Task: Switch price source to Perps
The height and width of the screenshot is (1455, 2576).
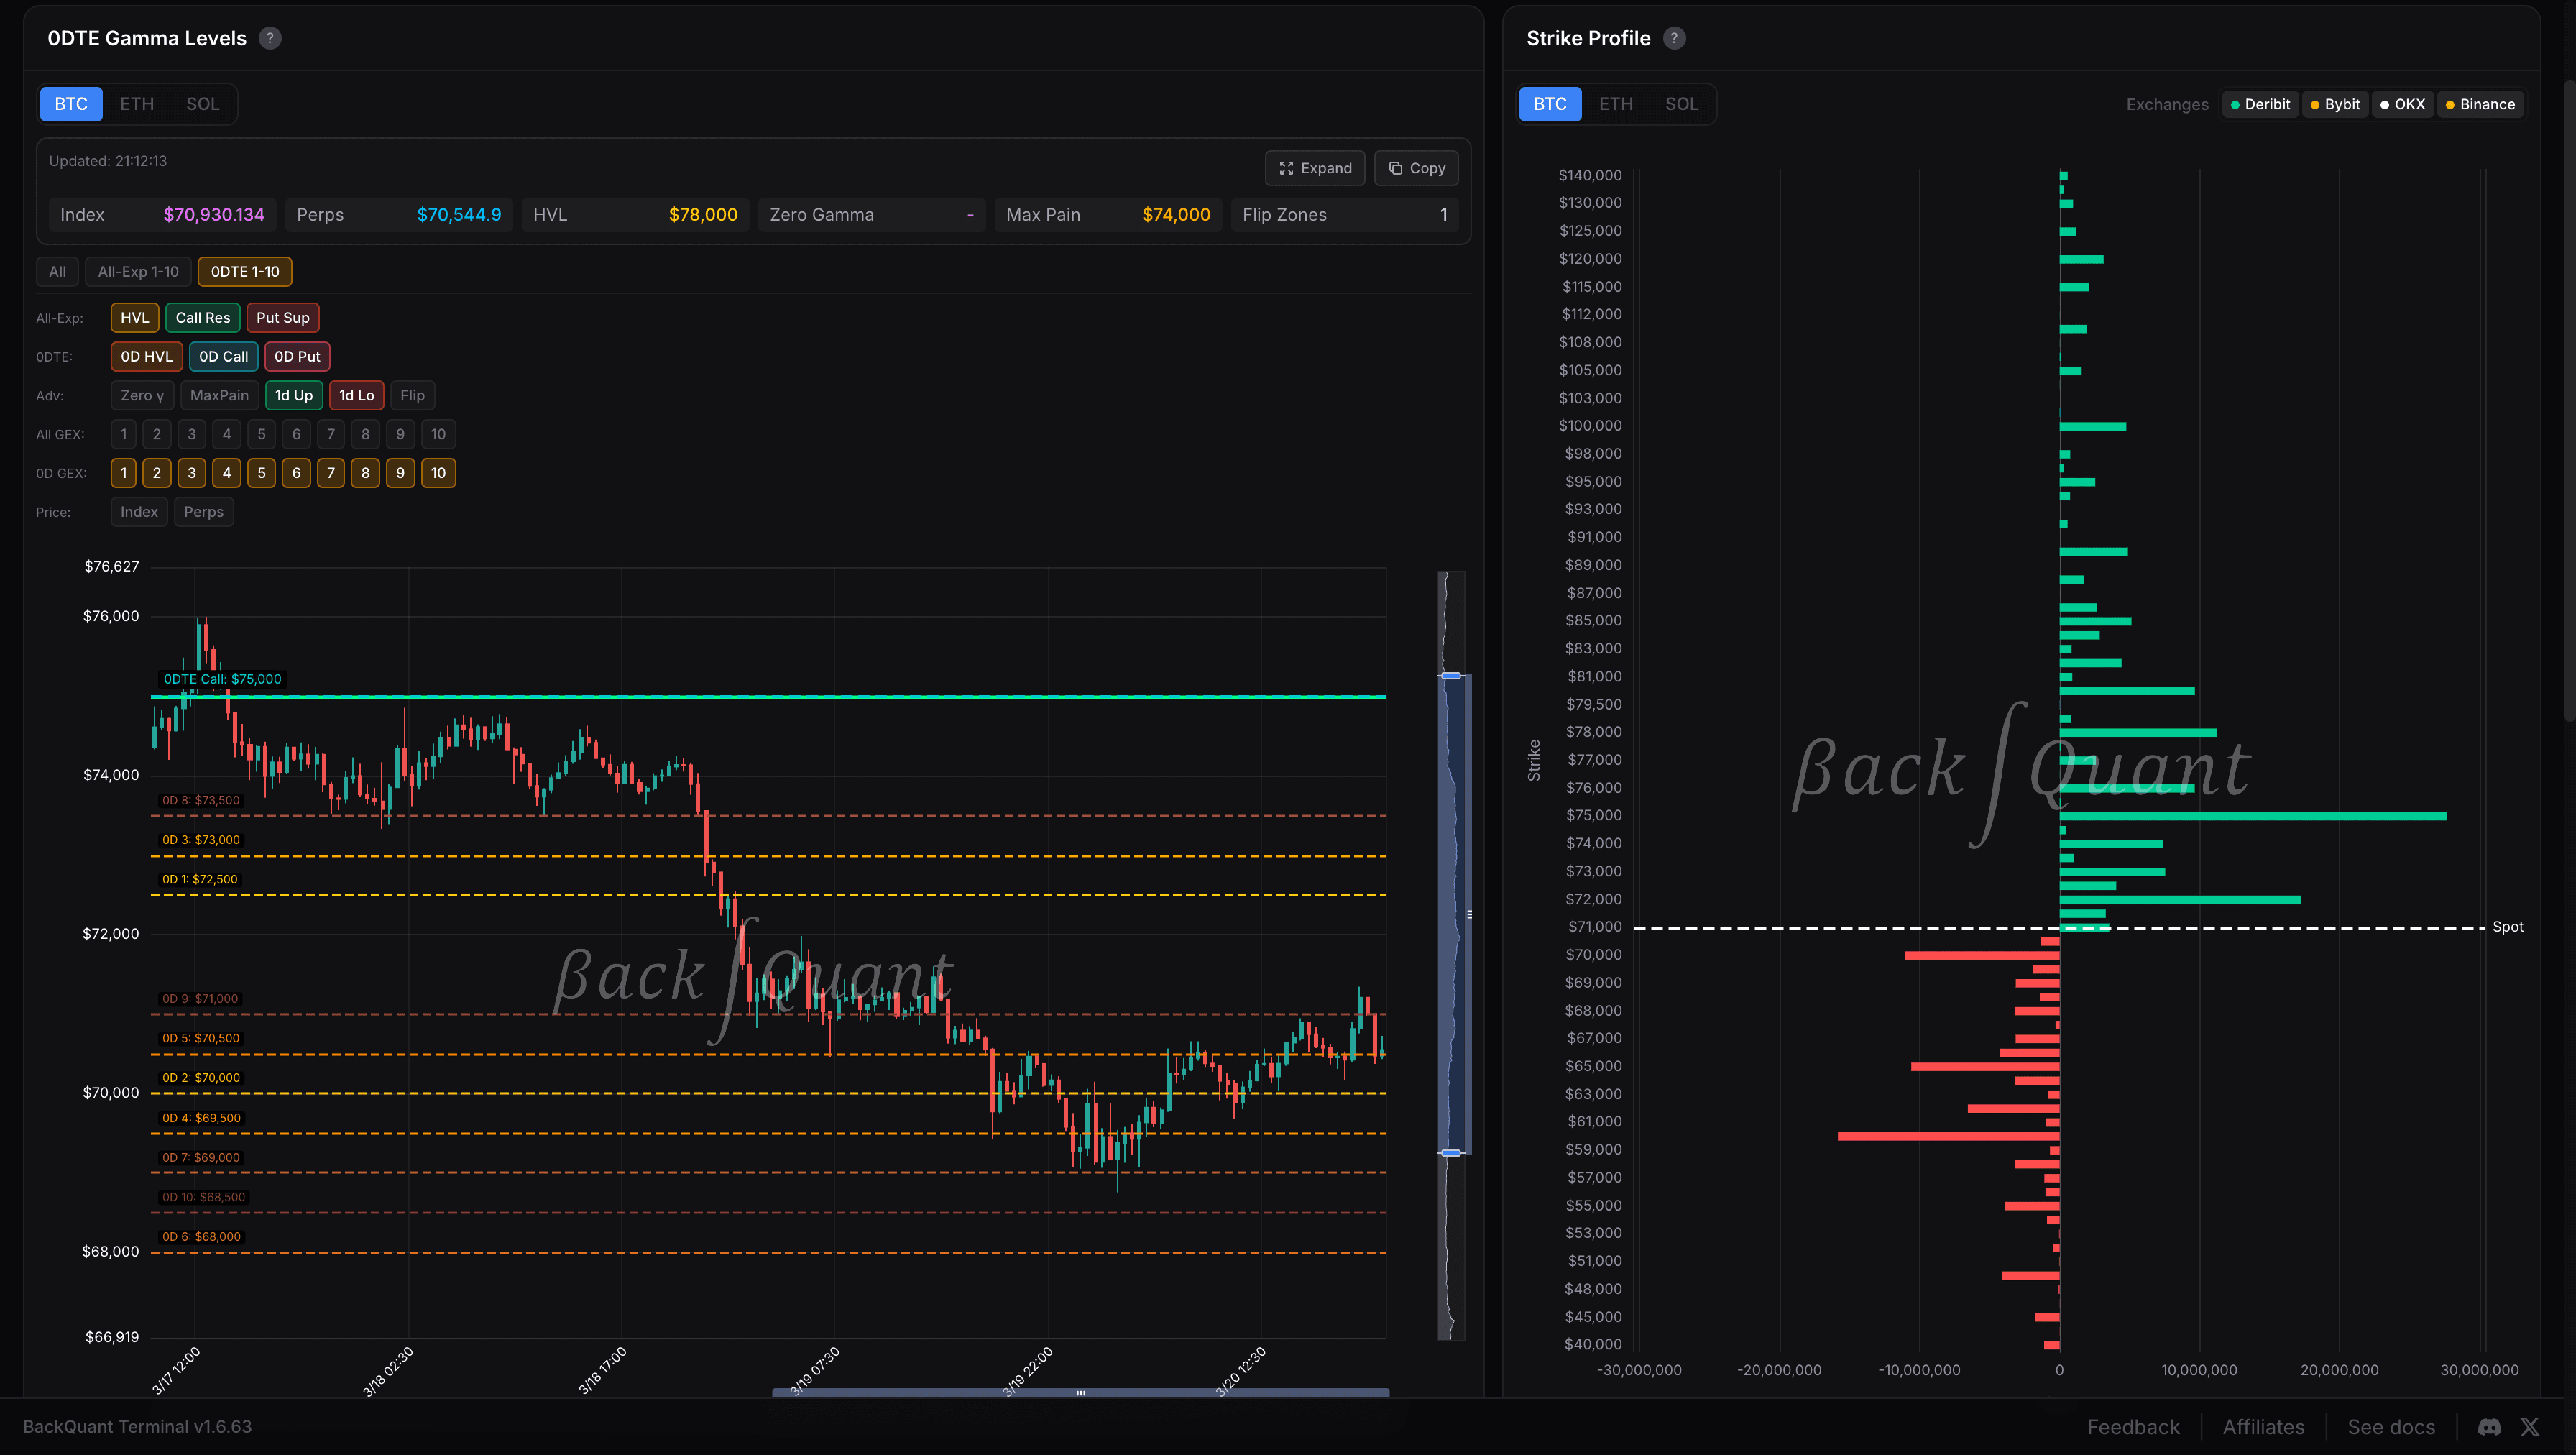Action: (x=204, y=511)
